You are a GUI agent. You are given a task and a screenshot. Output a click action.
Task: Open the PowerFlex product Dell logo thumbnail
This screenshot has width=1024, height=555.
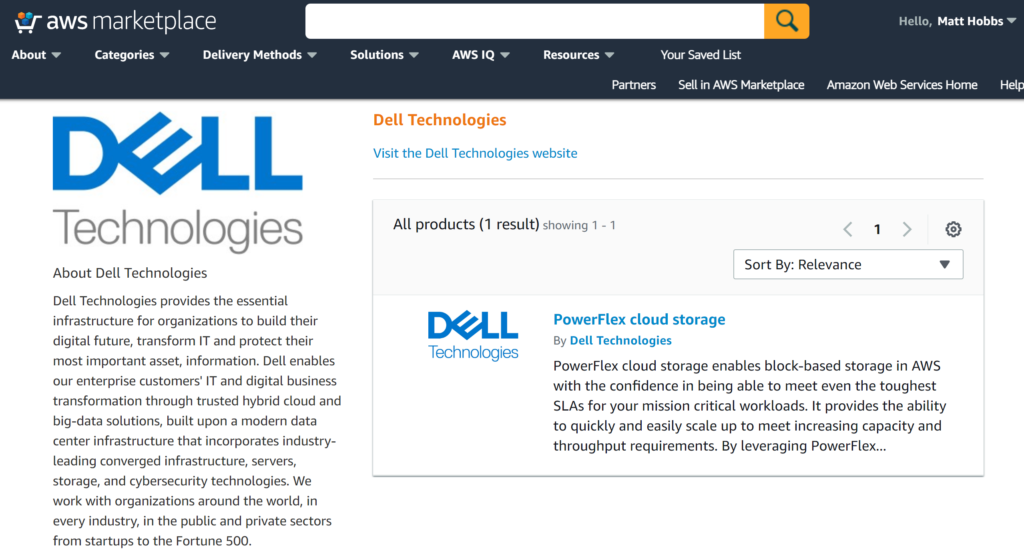point(473,336)
